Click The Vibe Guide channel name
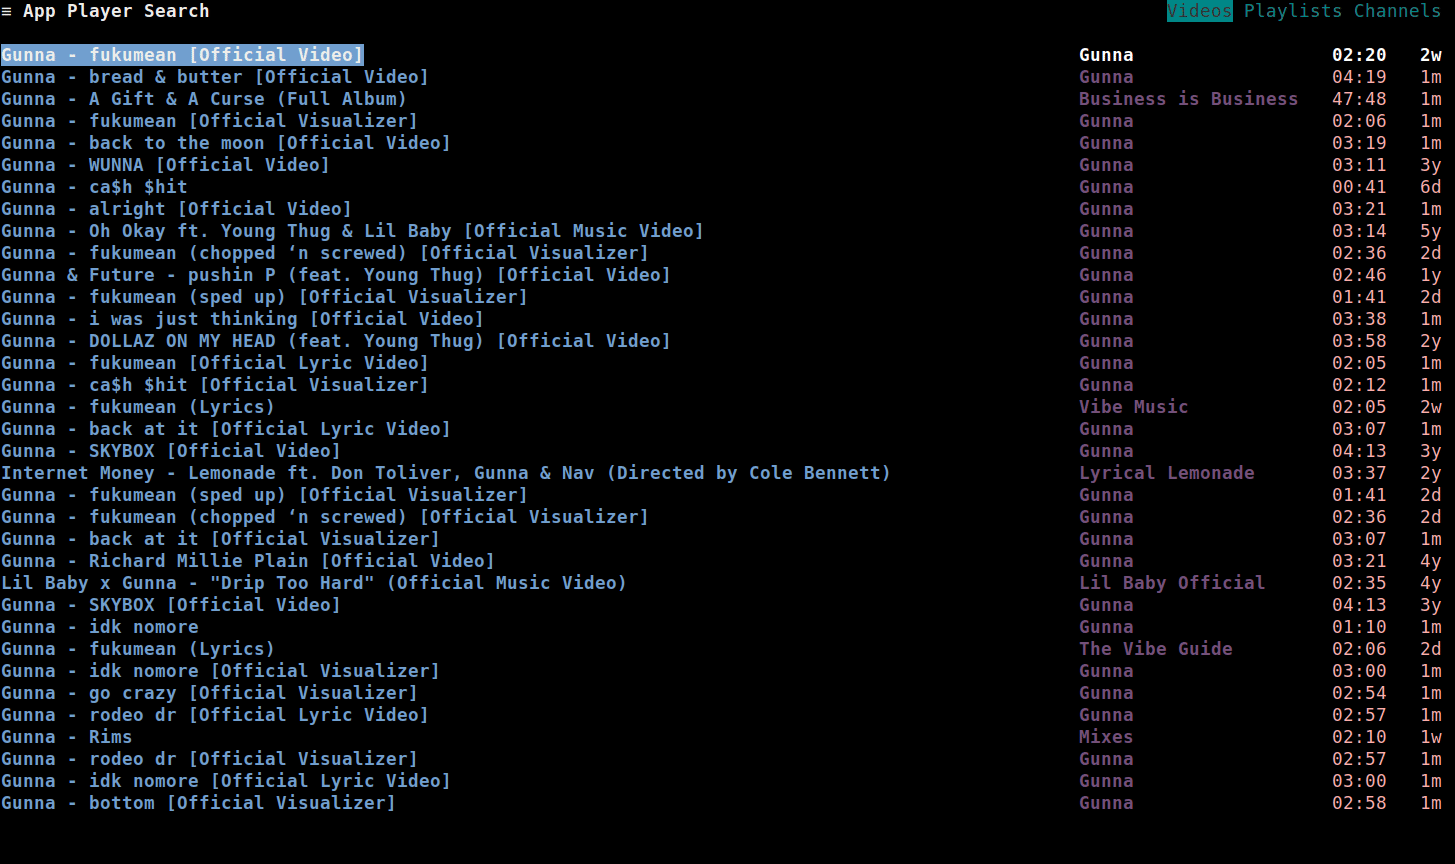This screenshot has width=1455, height=864. [1155, 649]
